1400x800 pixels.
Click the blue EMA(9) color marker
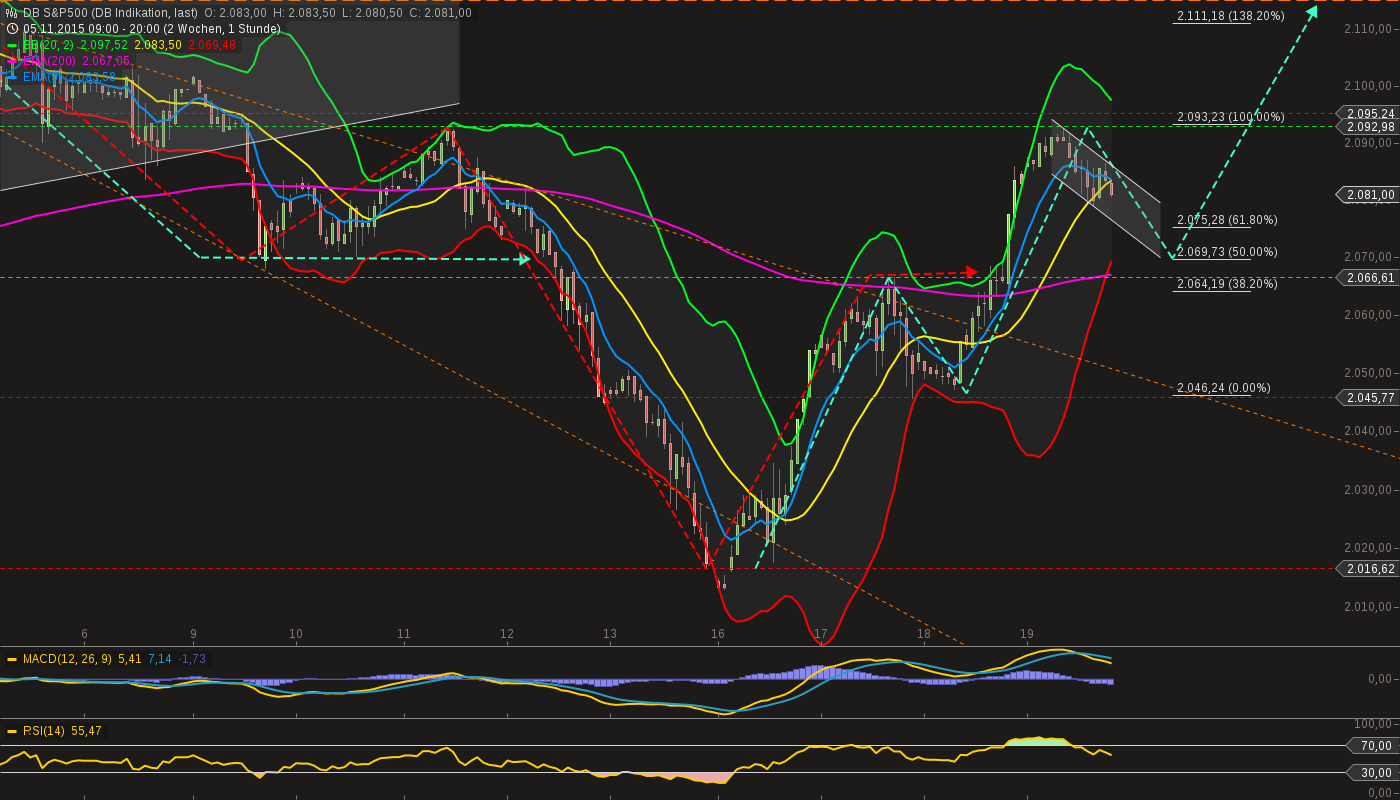[13, 77]
